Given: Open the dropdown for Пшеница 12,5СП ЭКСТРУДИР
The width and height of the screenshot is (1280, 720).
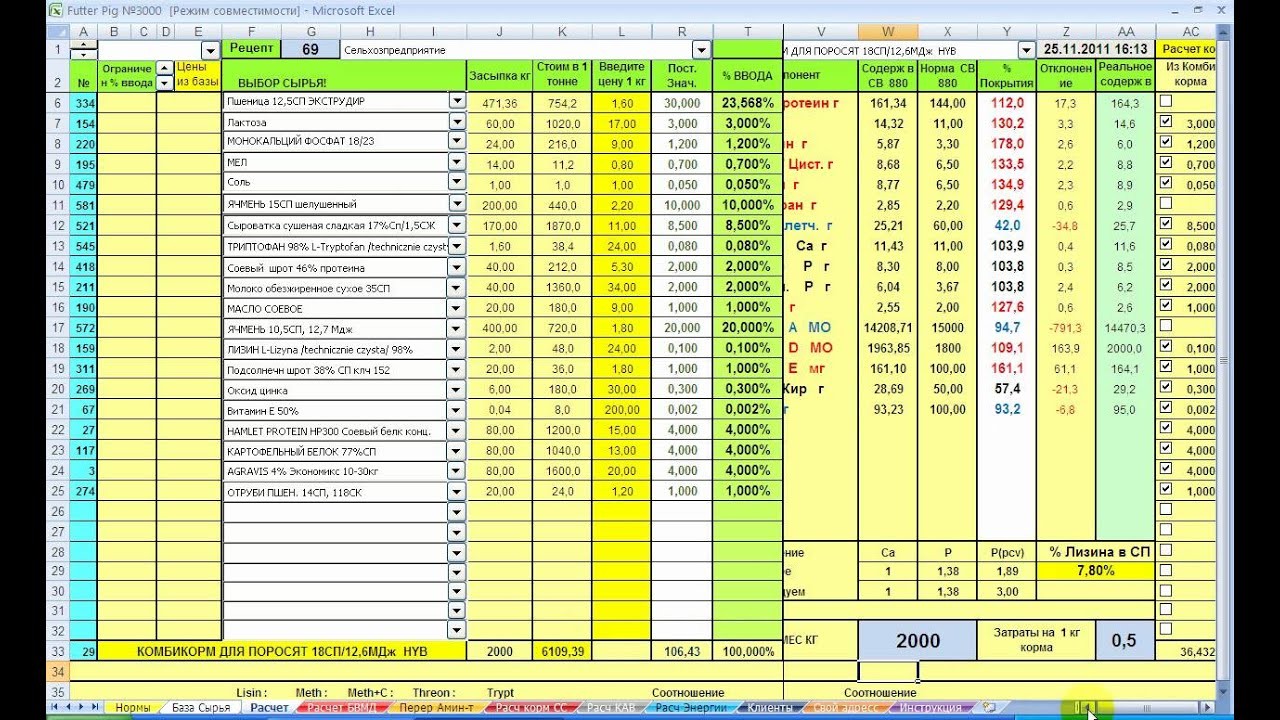Looking at the screenshot, I should tap(457, 101).
